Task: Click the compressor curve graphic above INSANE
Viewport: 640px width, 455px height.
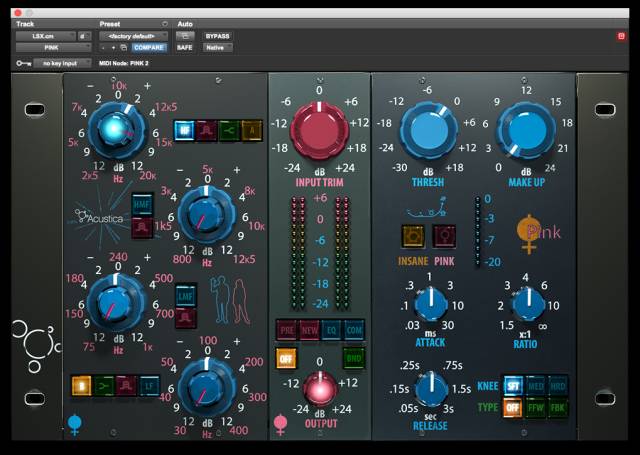Action: (426, 208)
